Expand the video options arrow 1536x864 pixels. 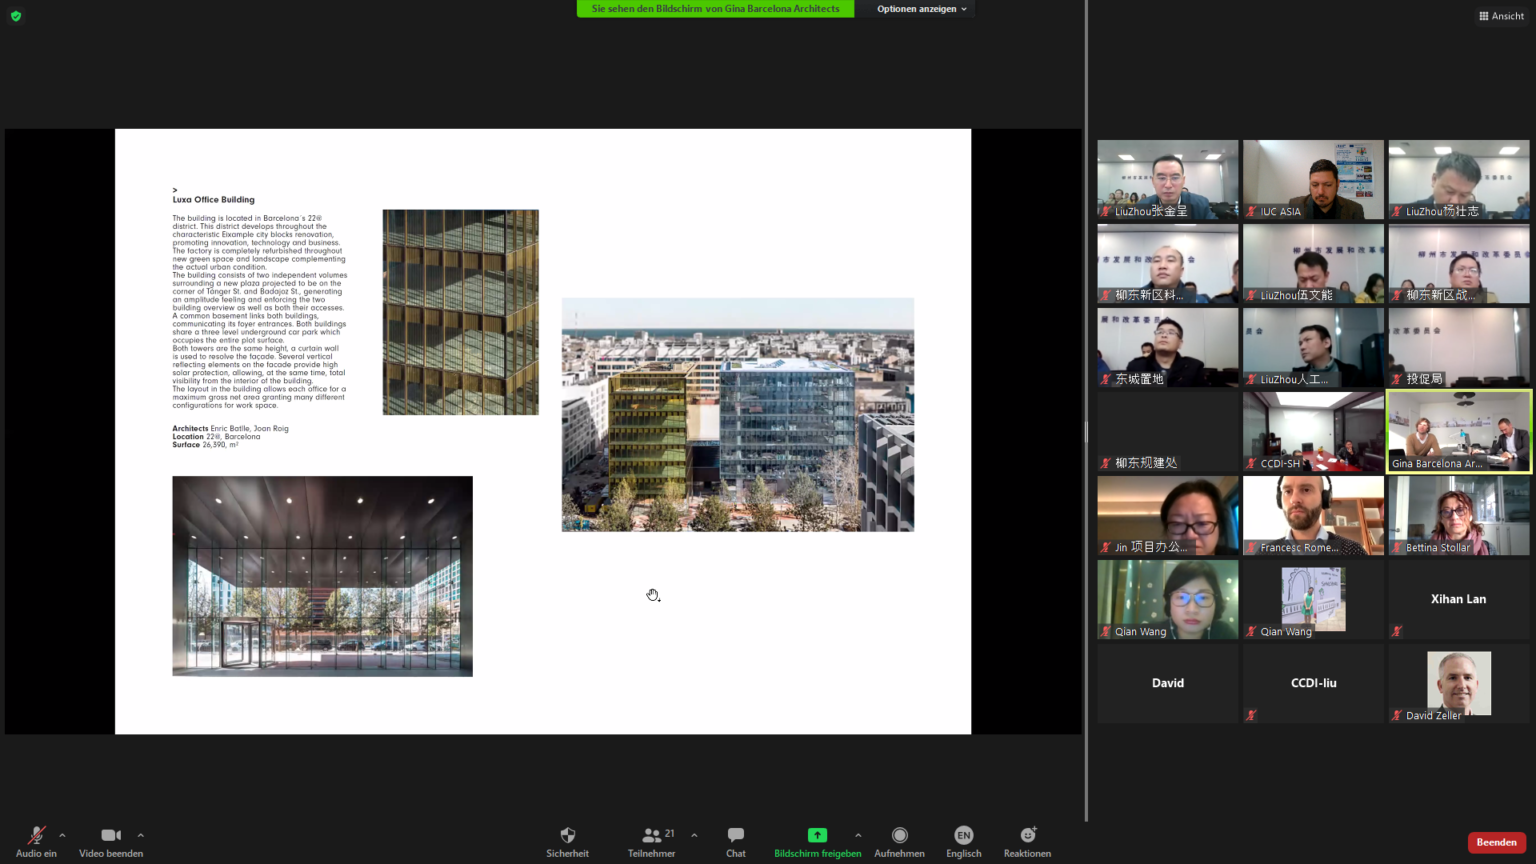(x=141, y=835)
